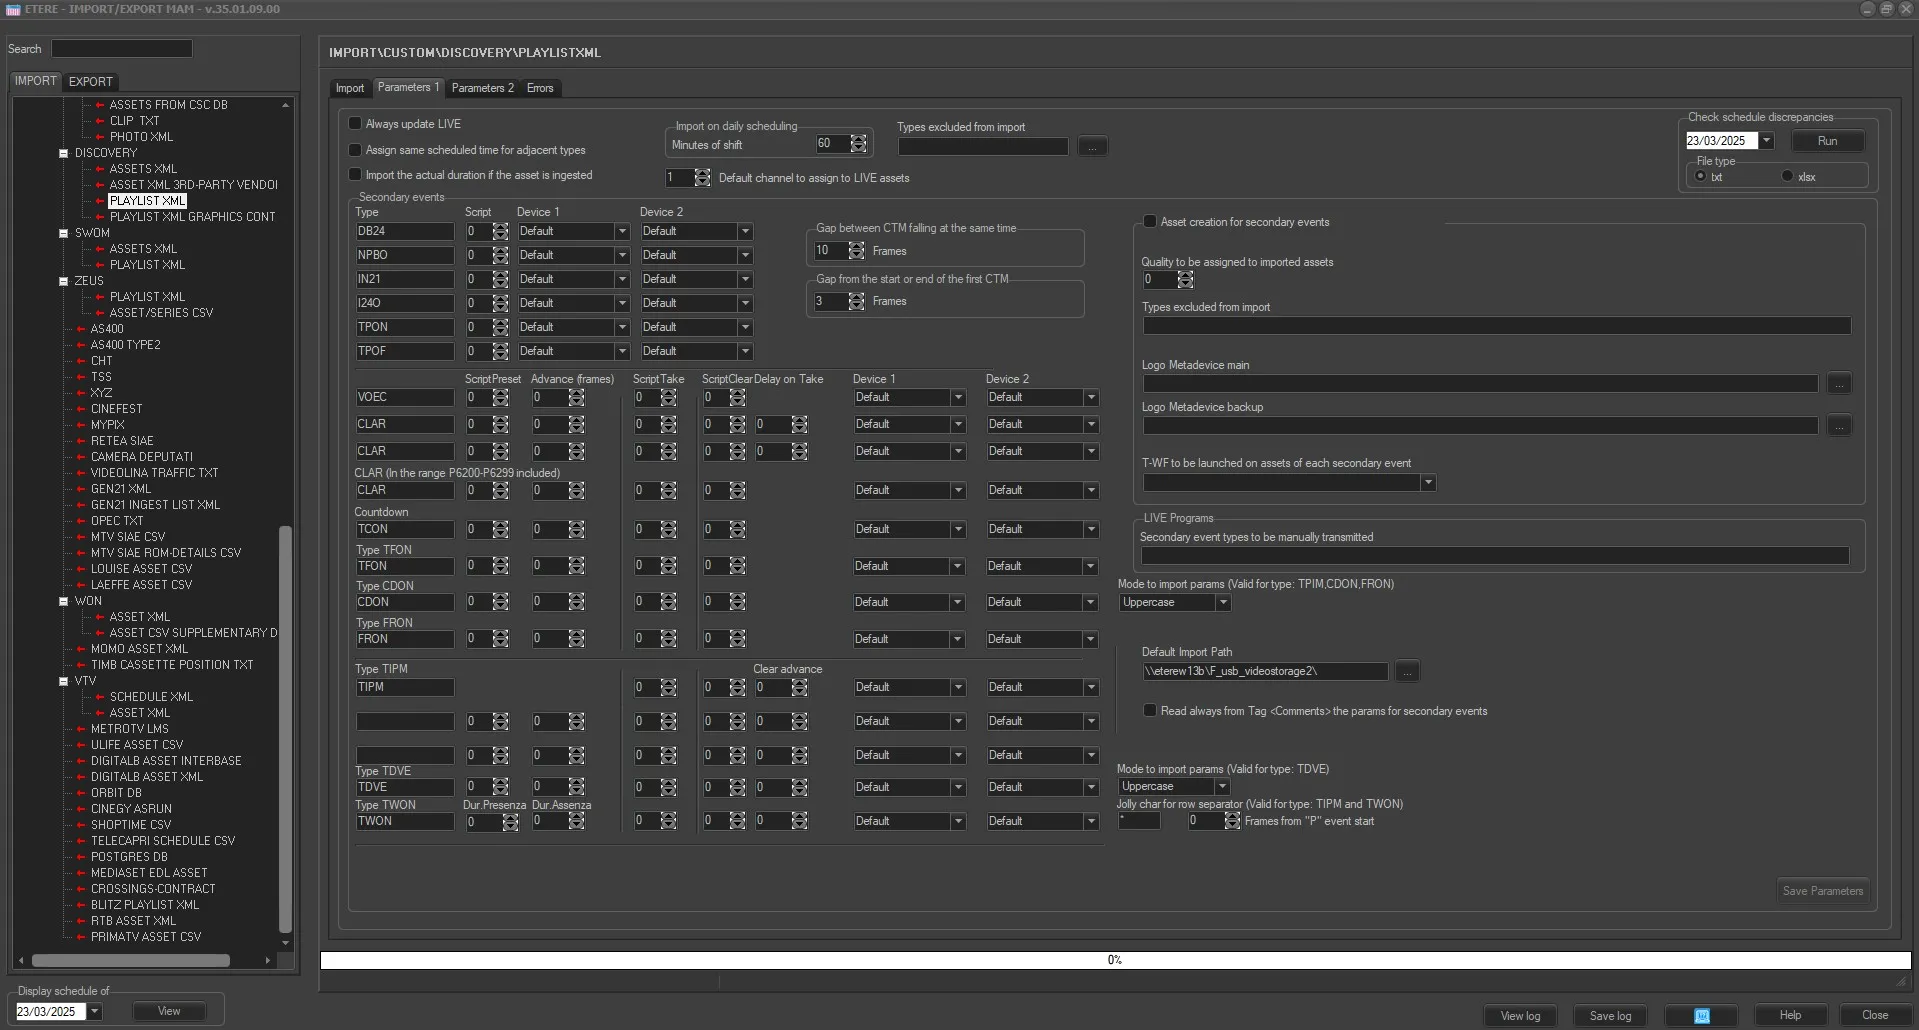Click the View log button
This screenshot has height=1030, width=1919.
tap(1520, 1015)
